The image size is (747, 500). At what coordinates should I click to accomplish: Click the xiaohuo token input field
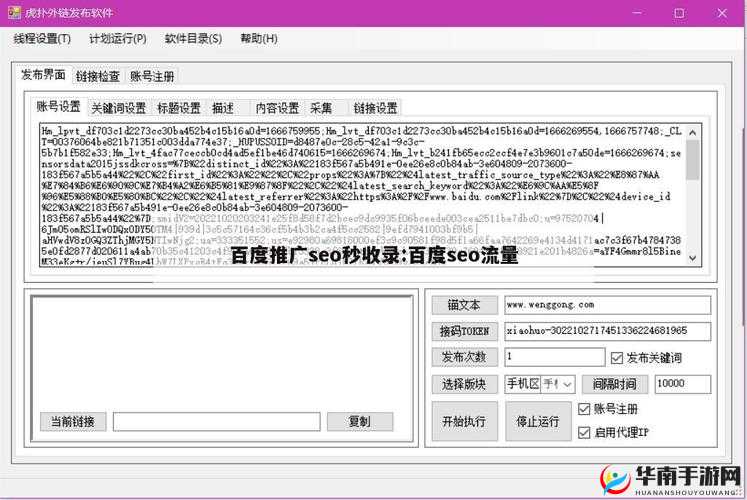(x=607, y=331)
